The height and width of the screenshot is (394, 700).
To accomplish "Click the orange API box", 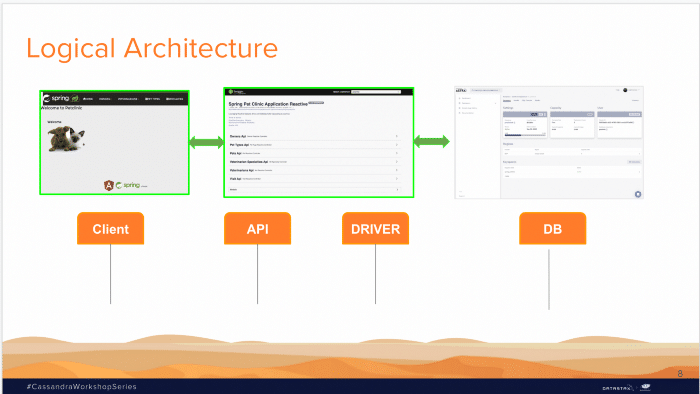I will (257, 228).
